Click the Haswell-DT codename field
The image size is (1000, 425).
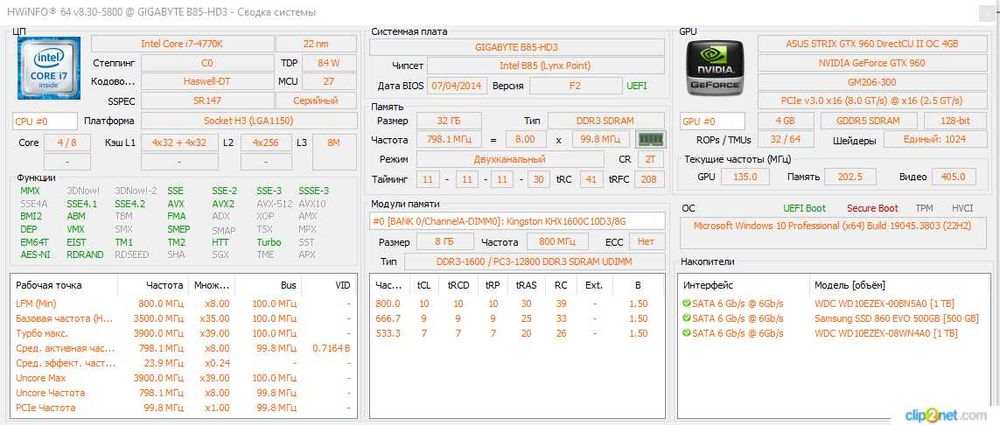pyautogui.click(x=207, y=82)
